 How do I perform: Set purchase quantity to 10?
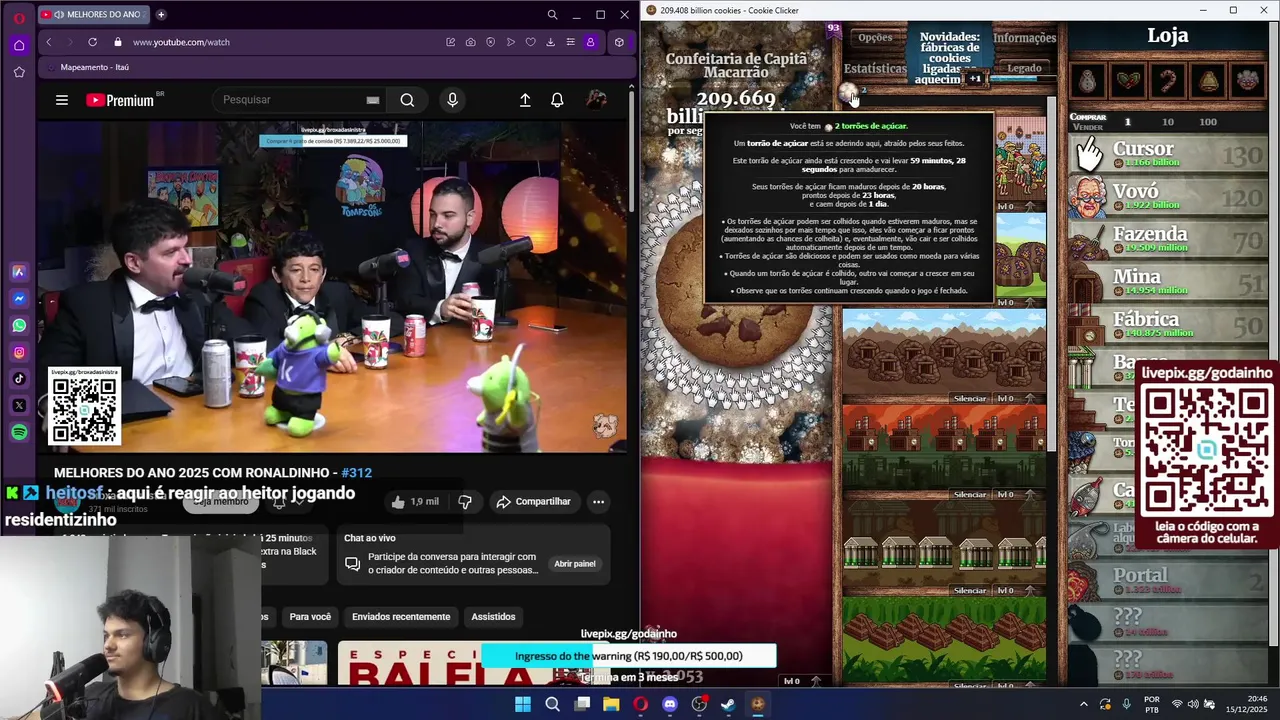1167,122
